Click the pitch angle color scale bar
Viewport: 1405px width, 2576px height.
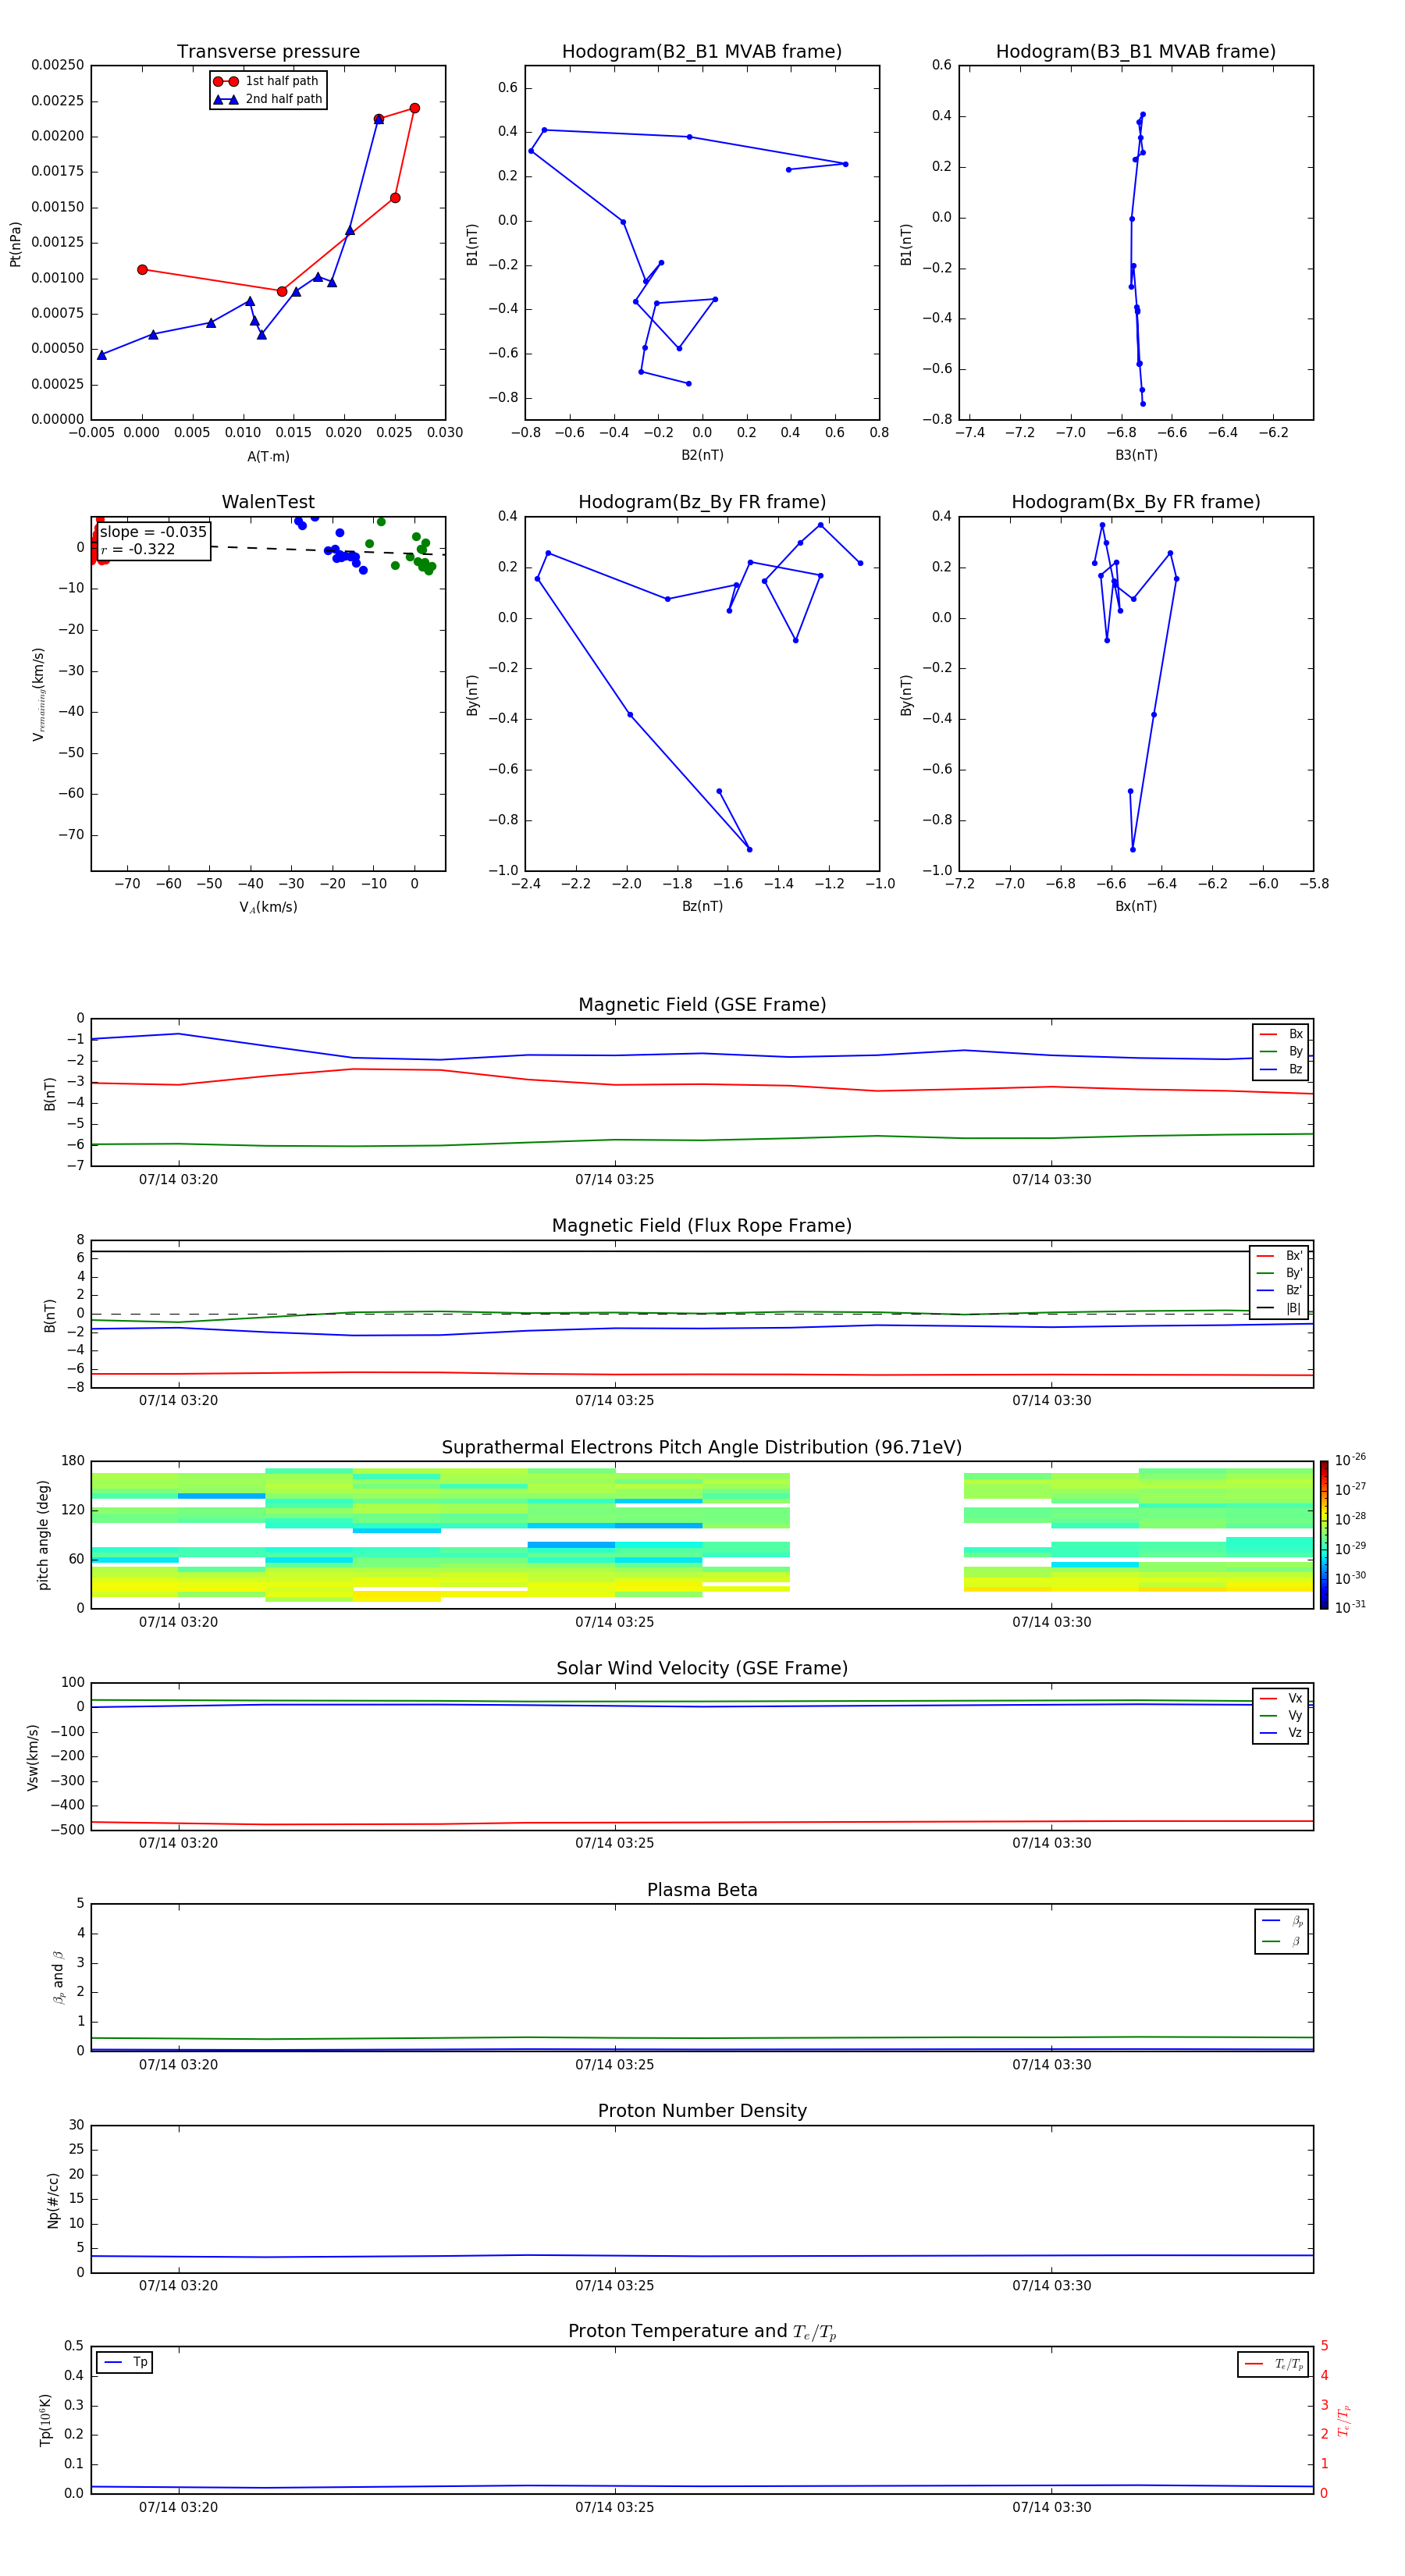click(x=1324, y=1535)
